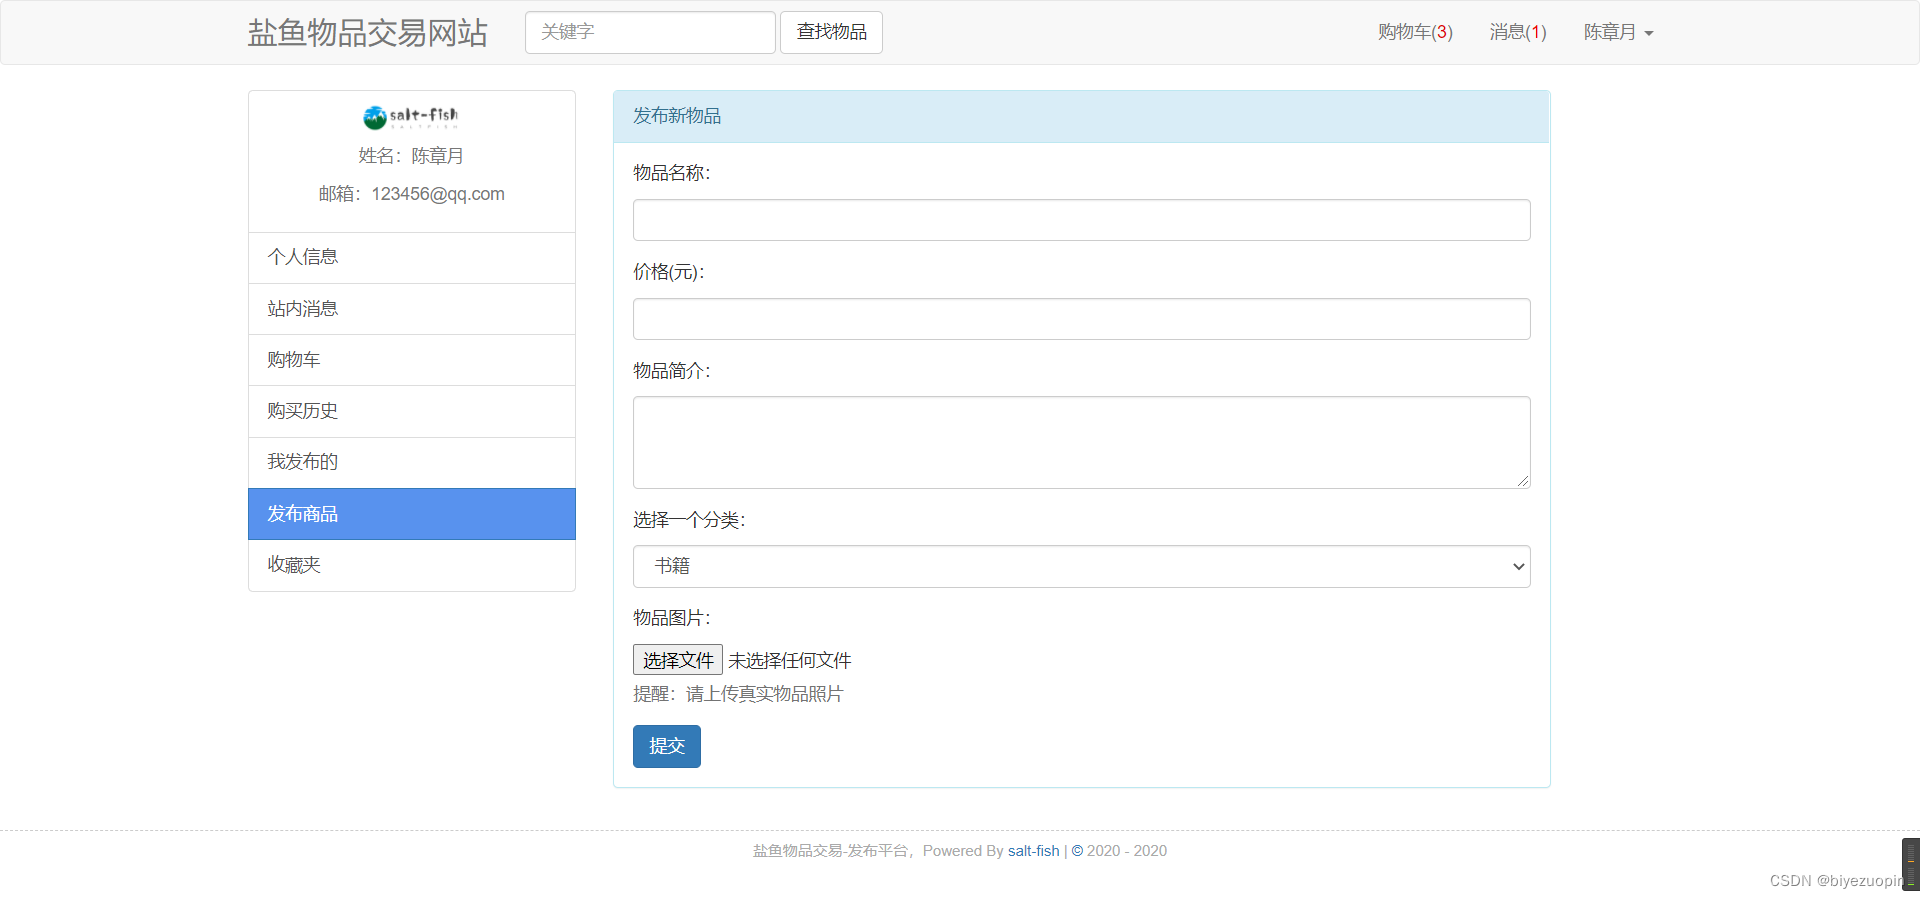Click the 邮箱: 123456@qq.com text
This screenshot has width=1920, height=898.
click(412, 194)
